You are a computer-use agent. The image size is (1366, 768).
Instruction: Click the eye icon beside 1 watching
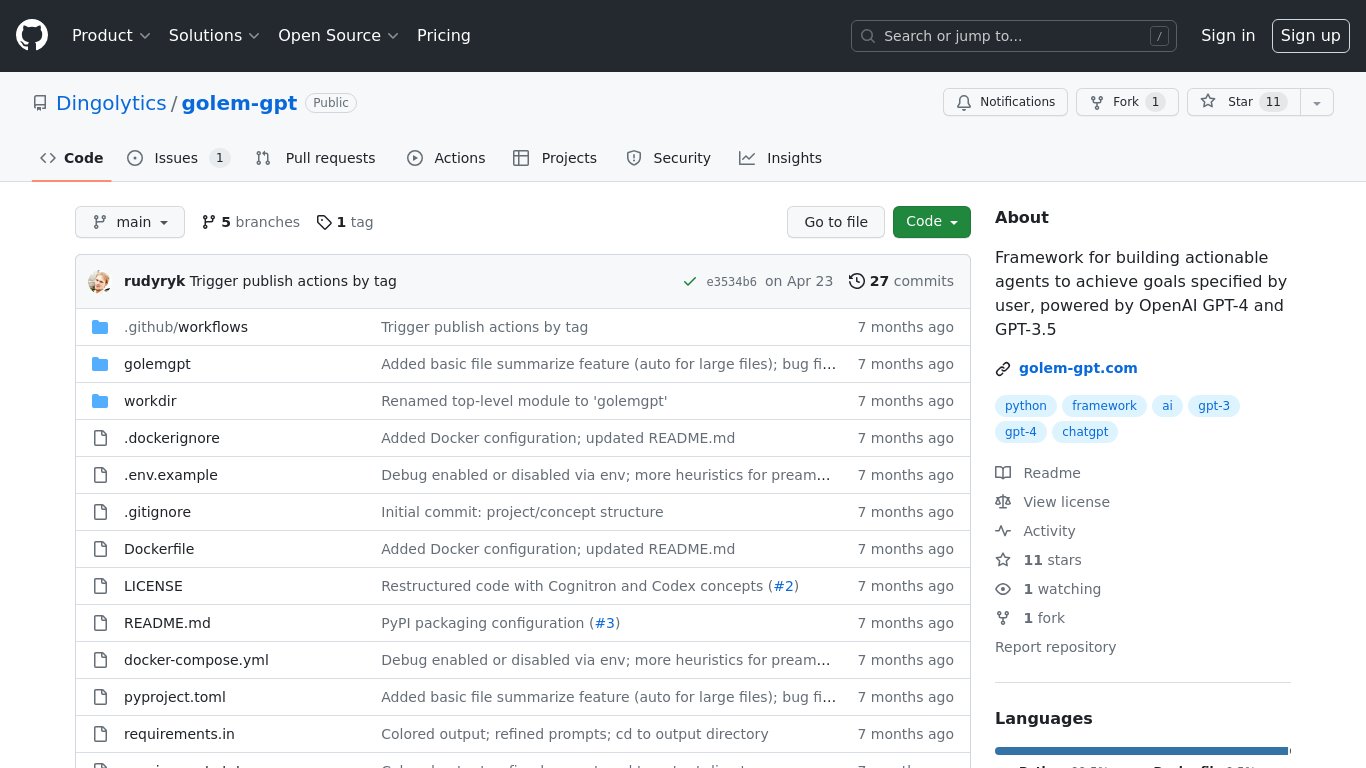[1003, 589]
